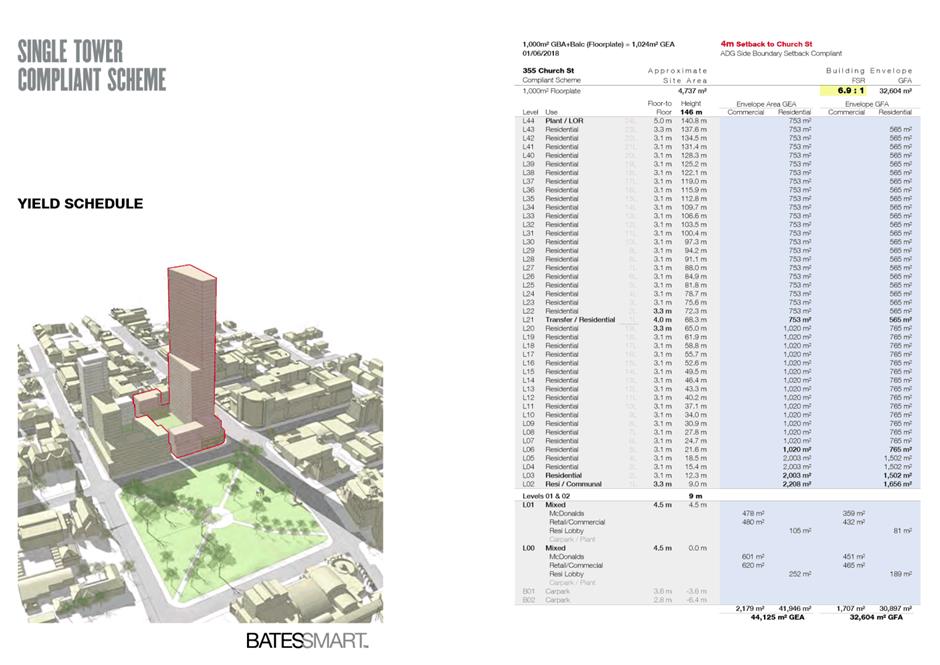Click the 'L44 Plant / LOR' row label
The width and height of the screenshot is (940, 665).
(553, 121)
